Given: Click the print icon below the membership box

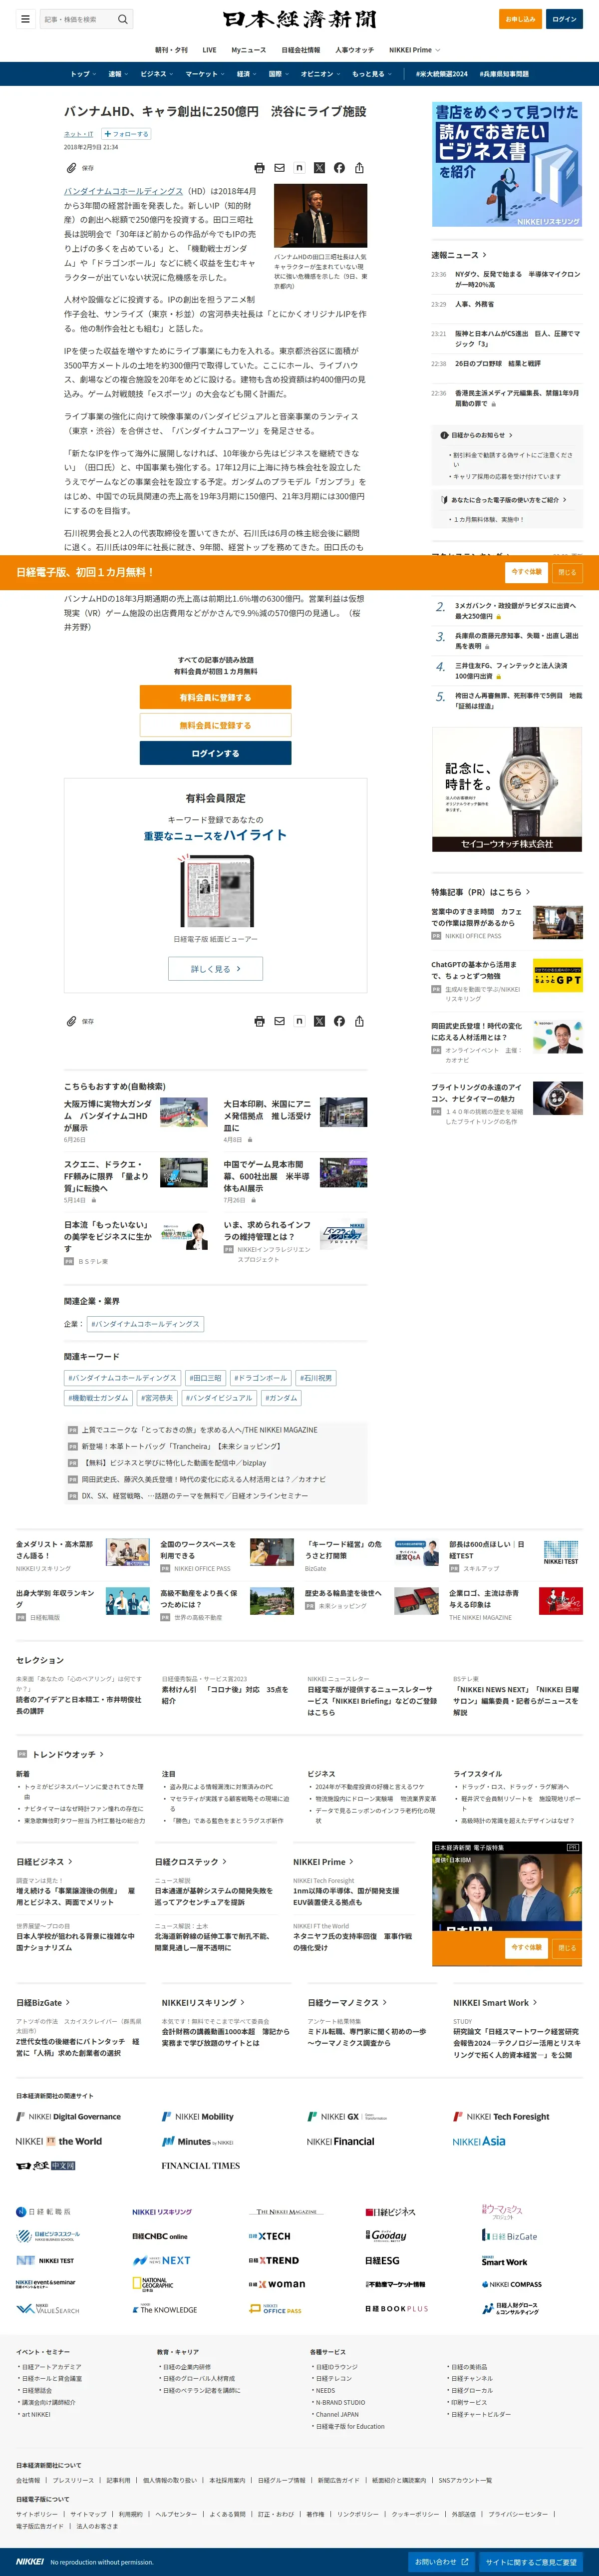Looking at the screenshot, I should (x=259, y=1021).
